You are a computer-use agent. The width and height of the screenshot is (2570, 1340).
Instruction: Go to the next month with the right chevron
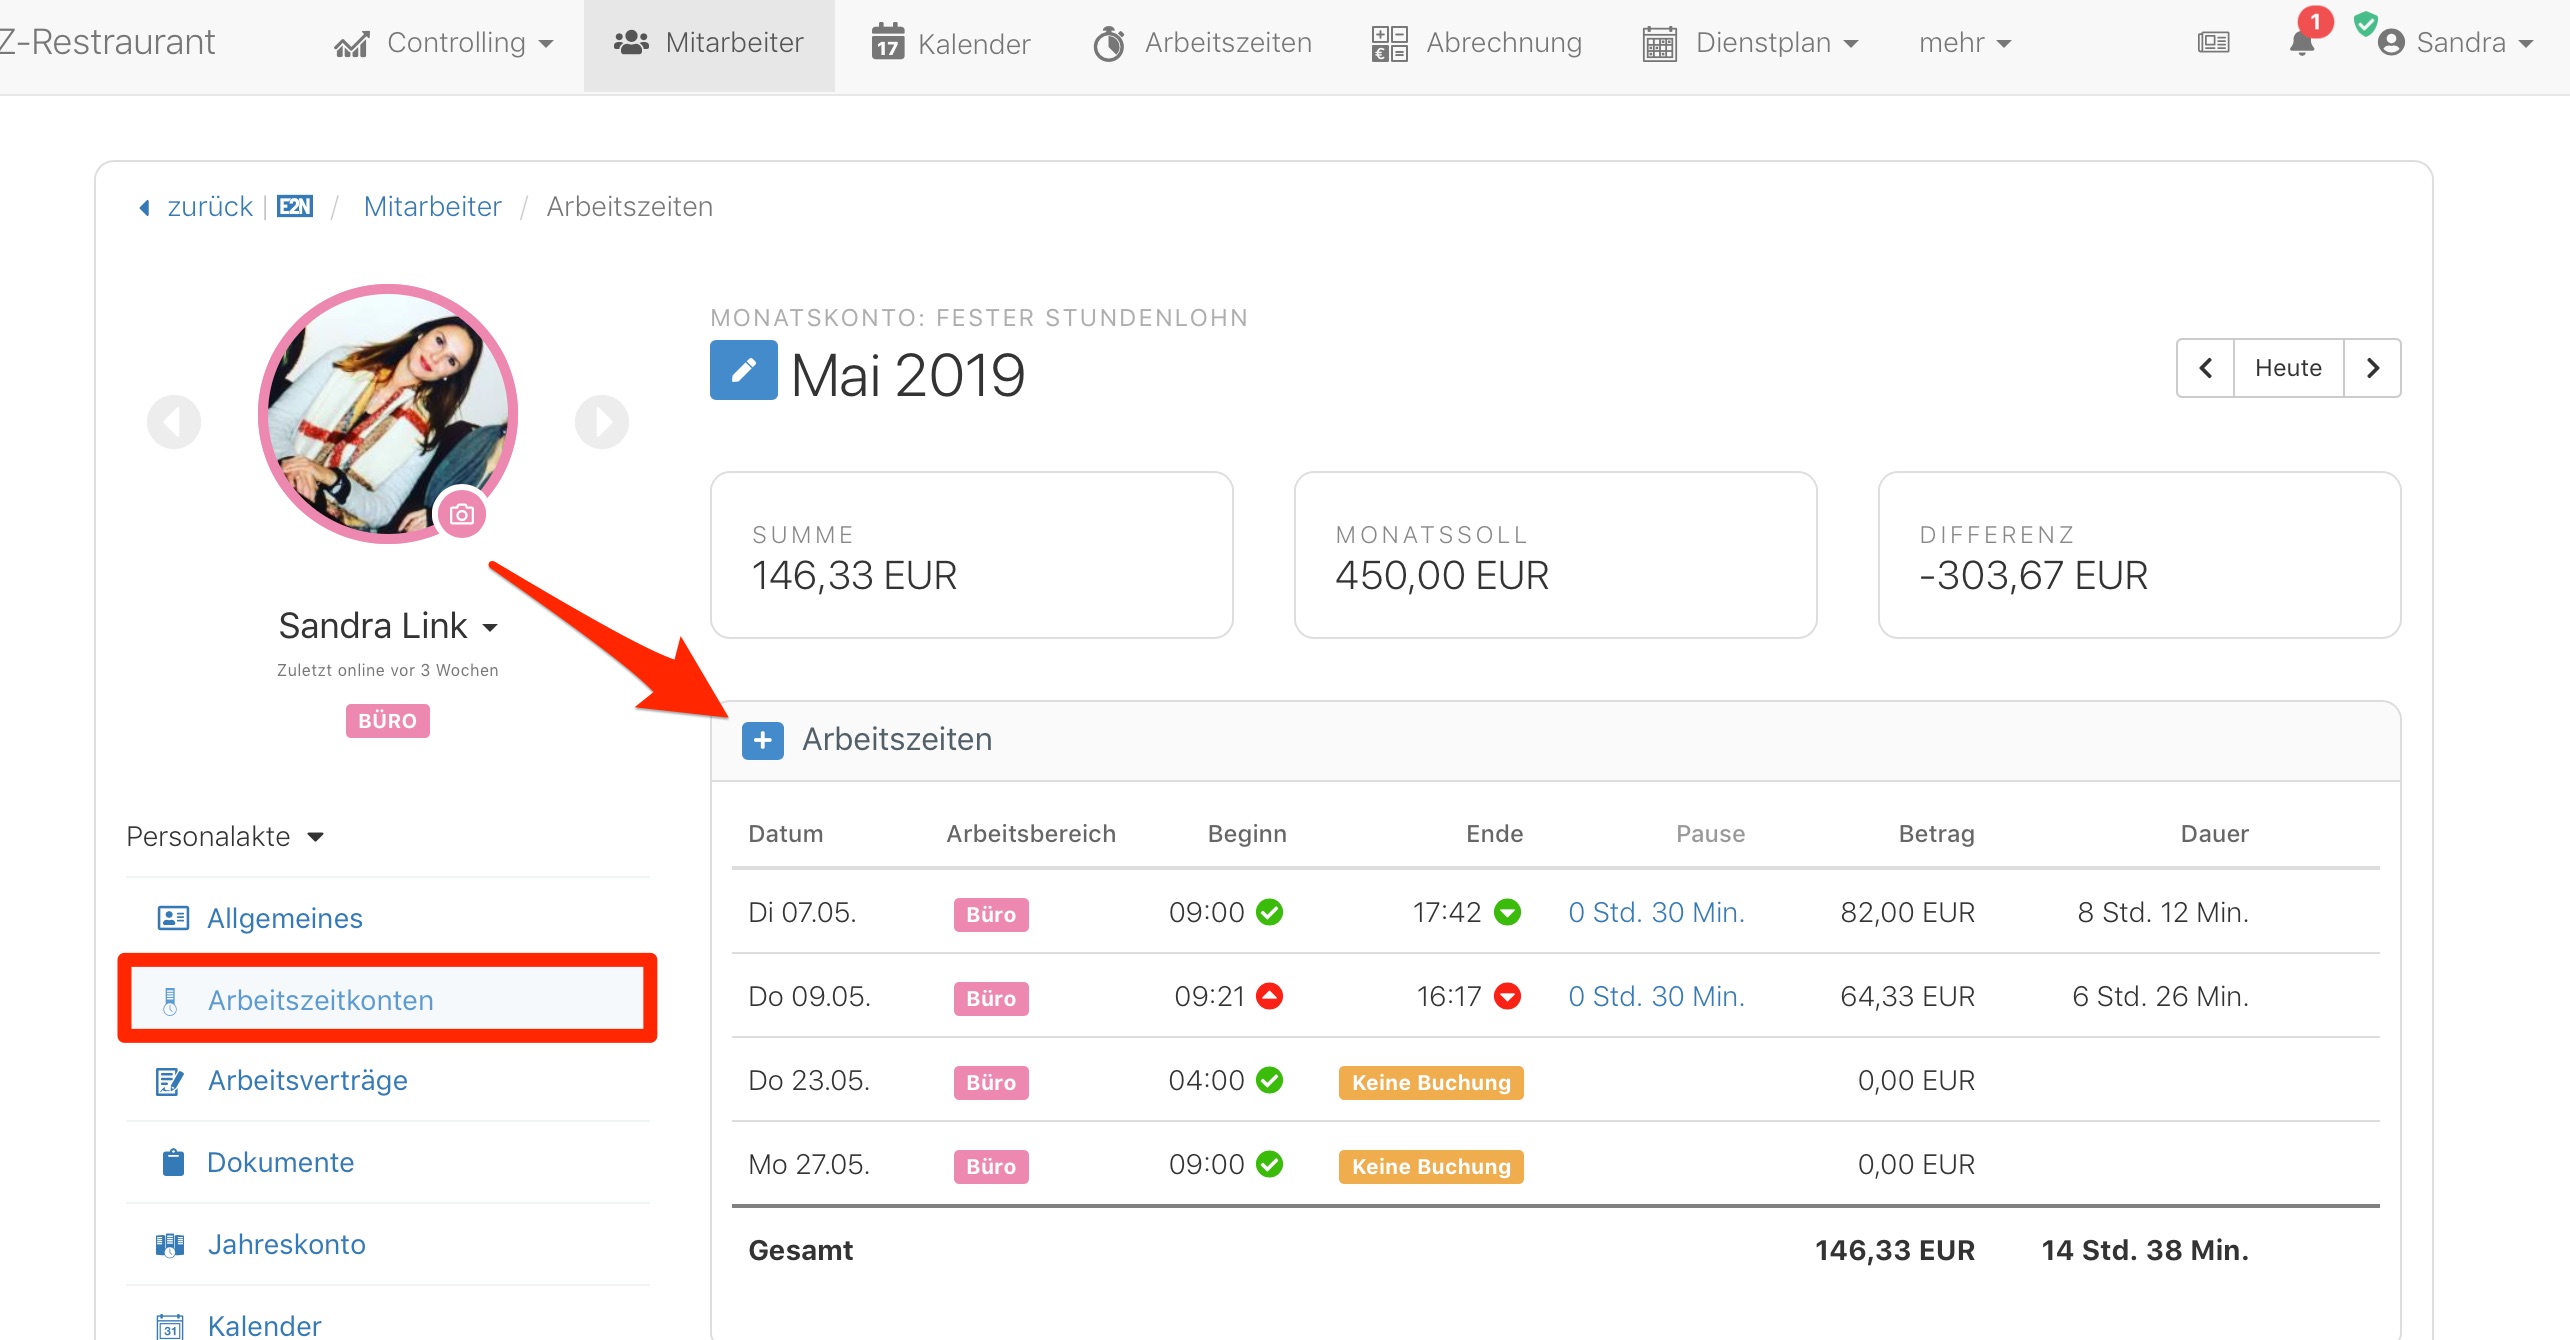(x=2372, y=368)
